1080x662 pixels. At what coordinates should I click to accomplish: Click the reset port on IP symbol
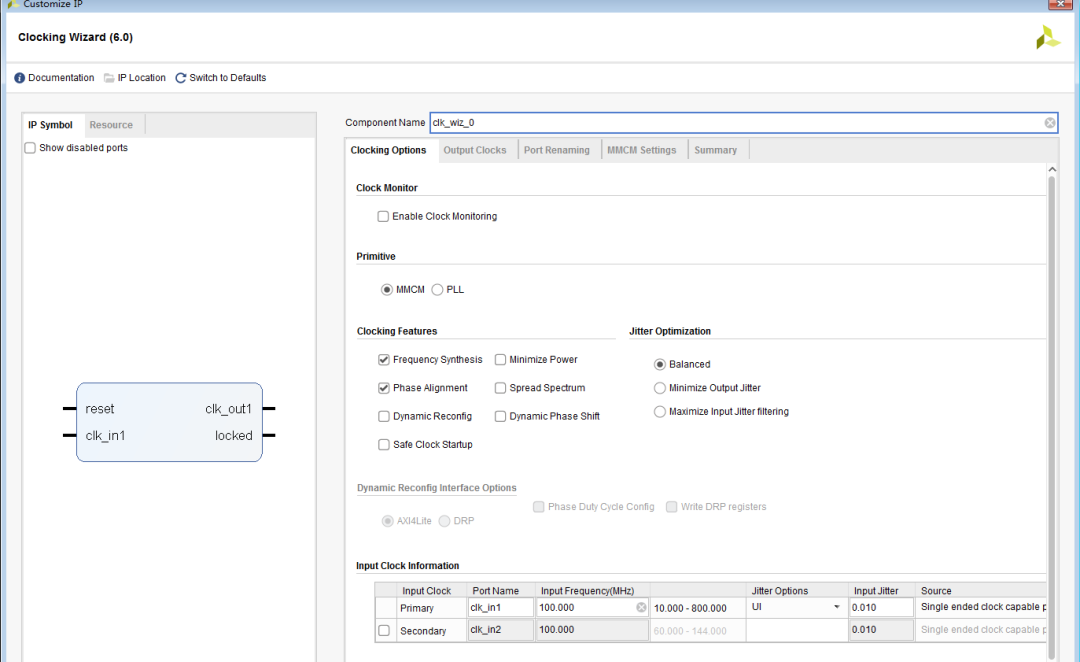[100, 408]
